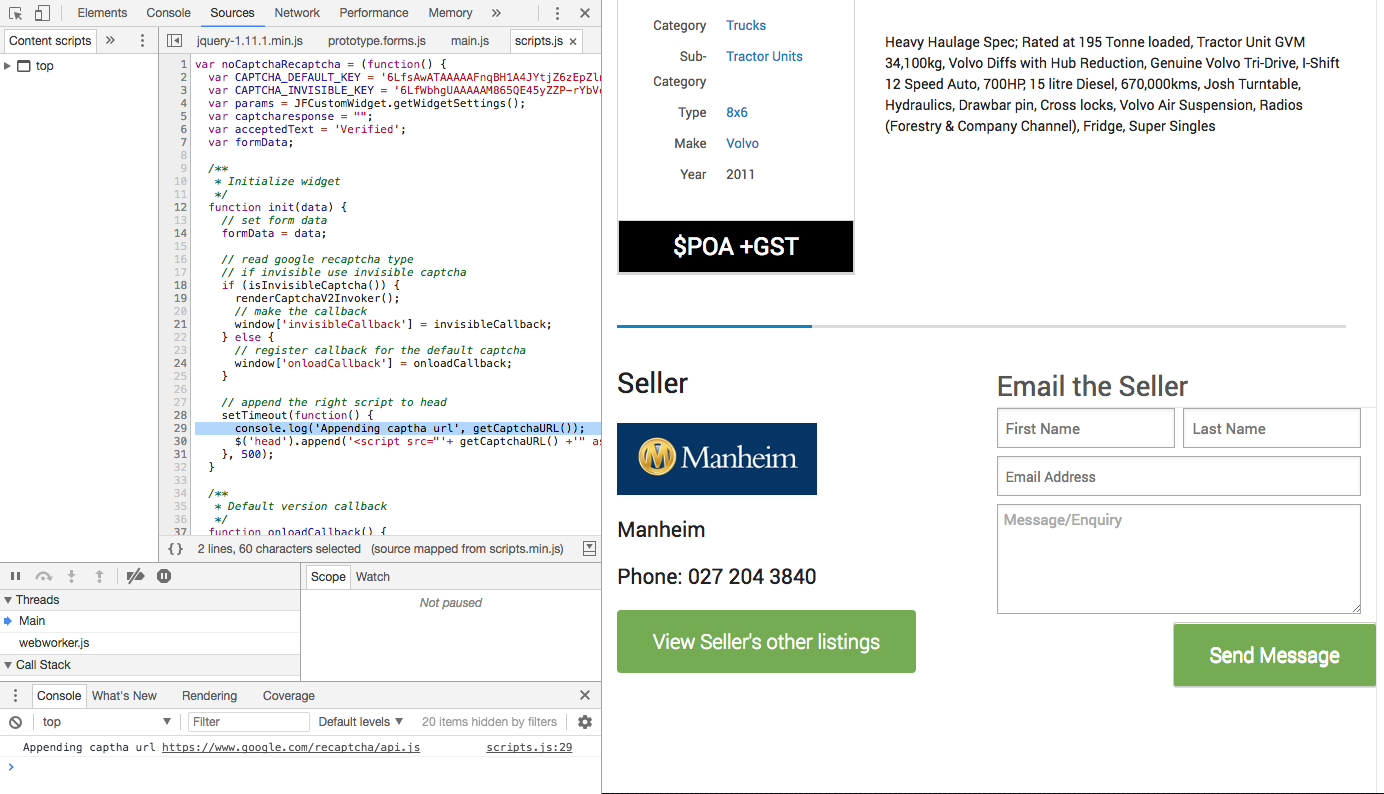Click the Volvo make link
1384x794 pixels.
click(x=742, y=144)
